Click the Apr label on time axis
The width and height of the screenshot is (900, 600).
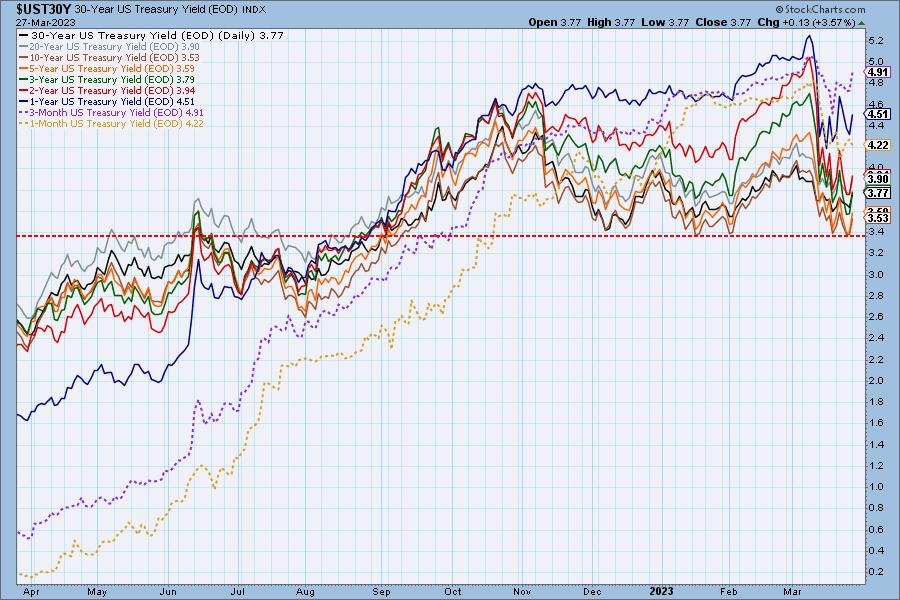click(x=32, y=591)
